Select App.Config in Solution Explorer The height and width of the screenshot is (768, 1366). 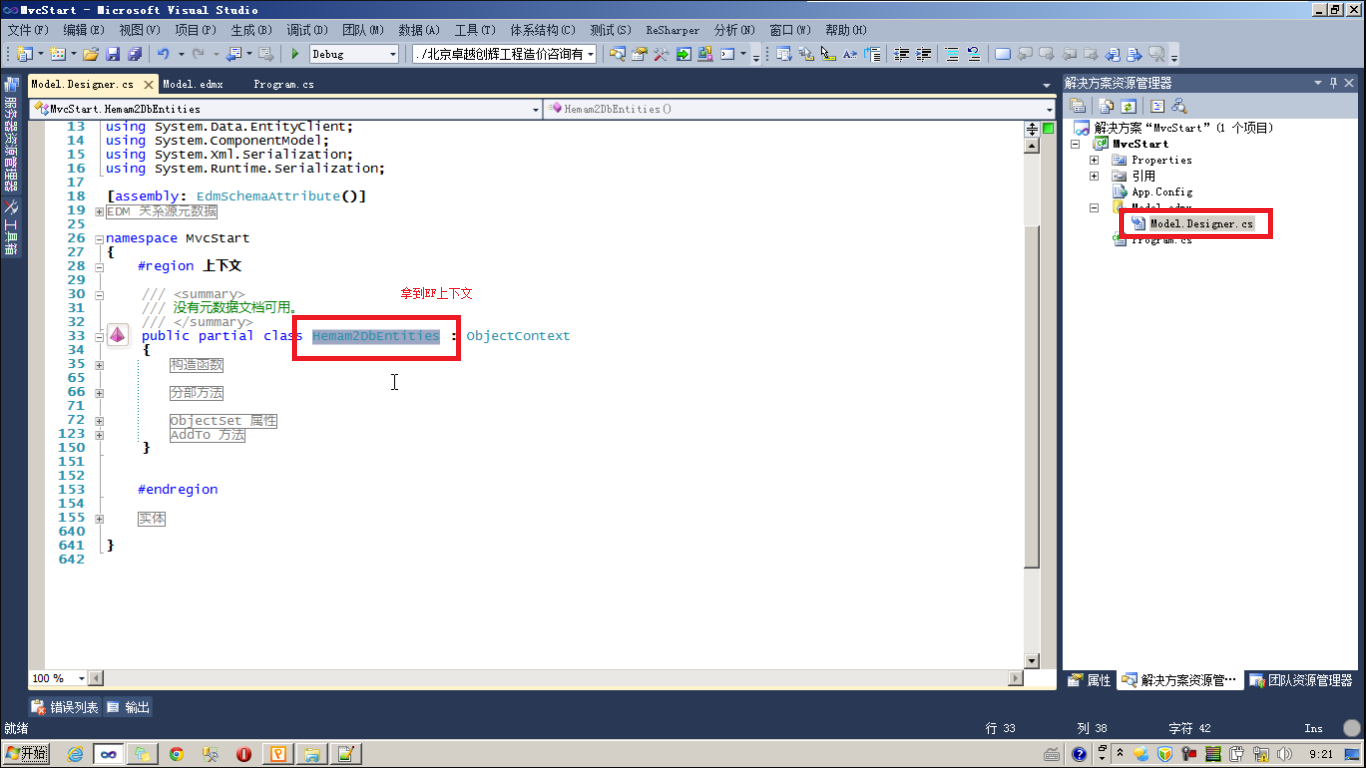click(x=1161, y=192)
